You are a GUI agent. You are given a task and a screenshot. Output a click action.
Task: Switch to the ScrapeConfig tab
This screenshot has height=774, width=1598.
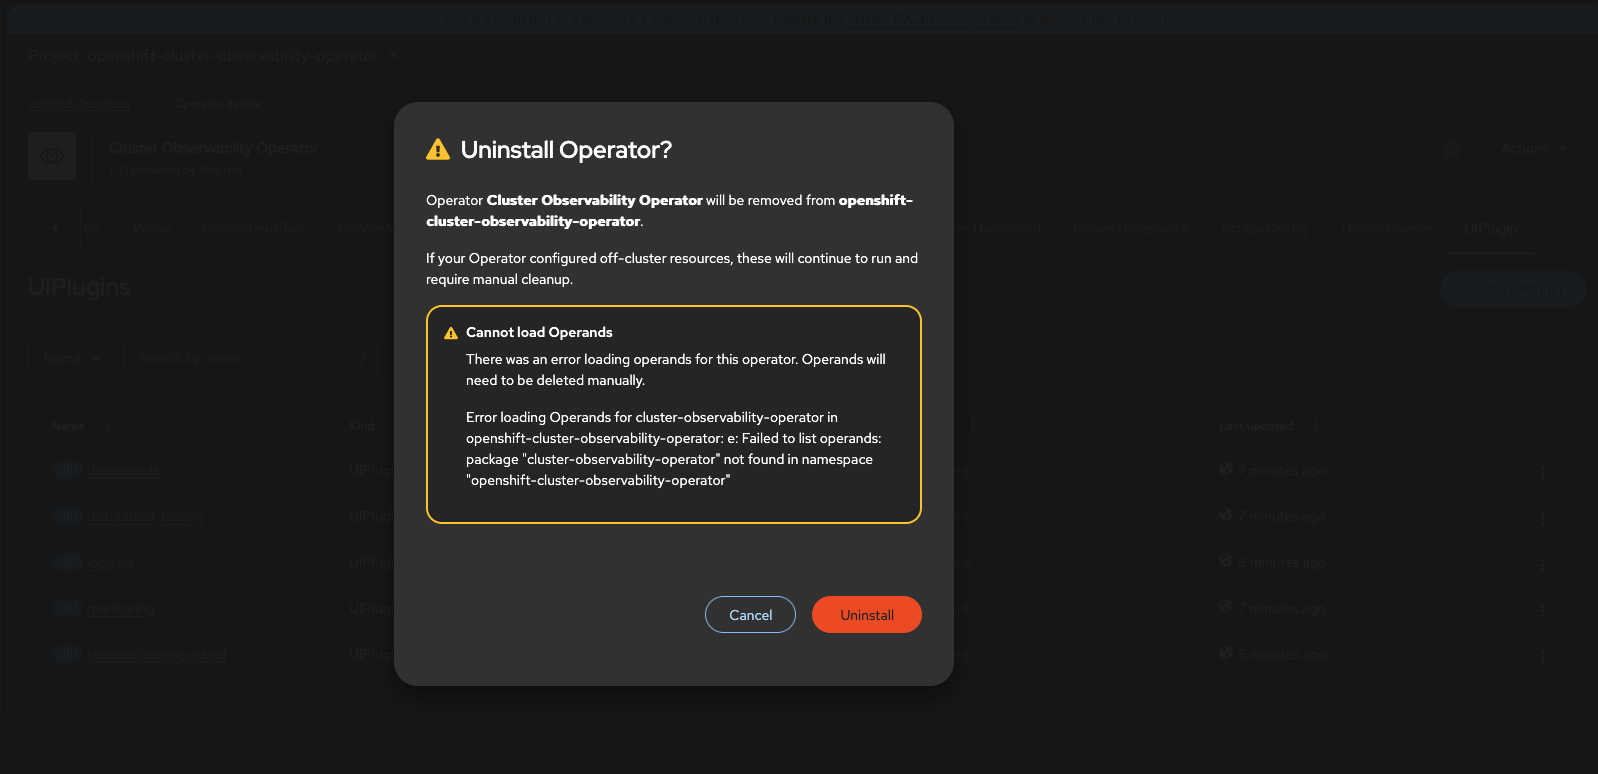pyautogui.click(x=1264, y=228)
